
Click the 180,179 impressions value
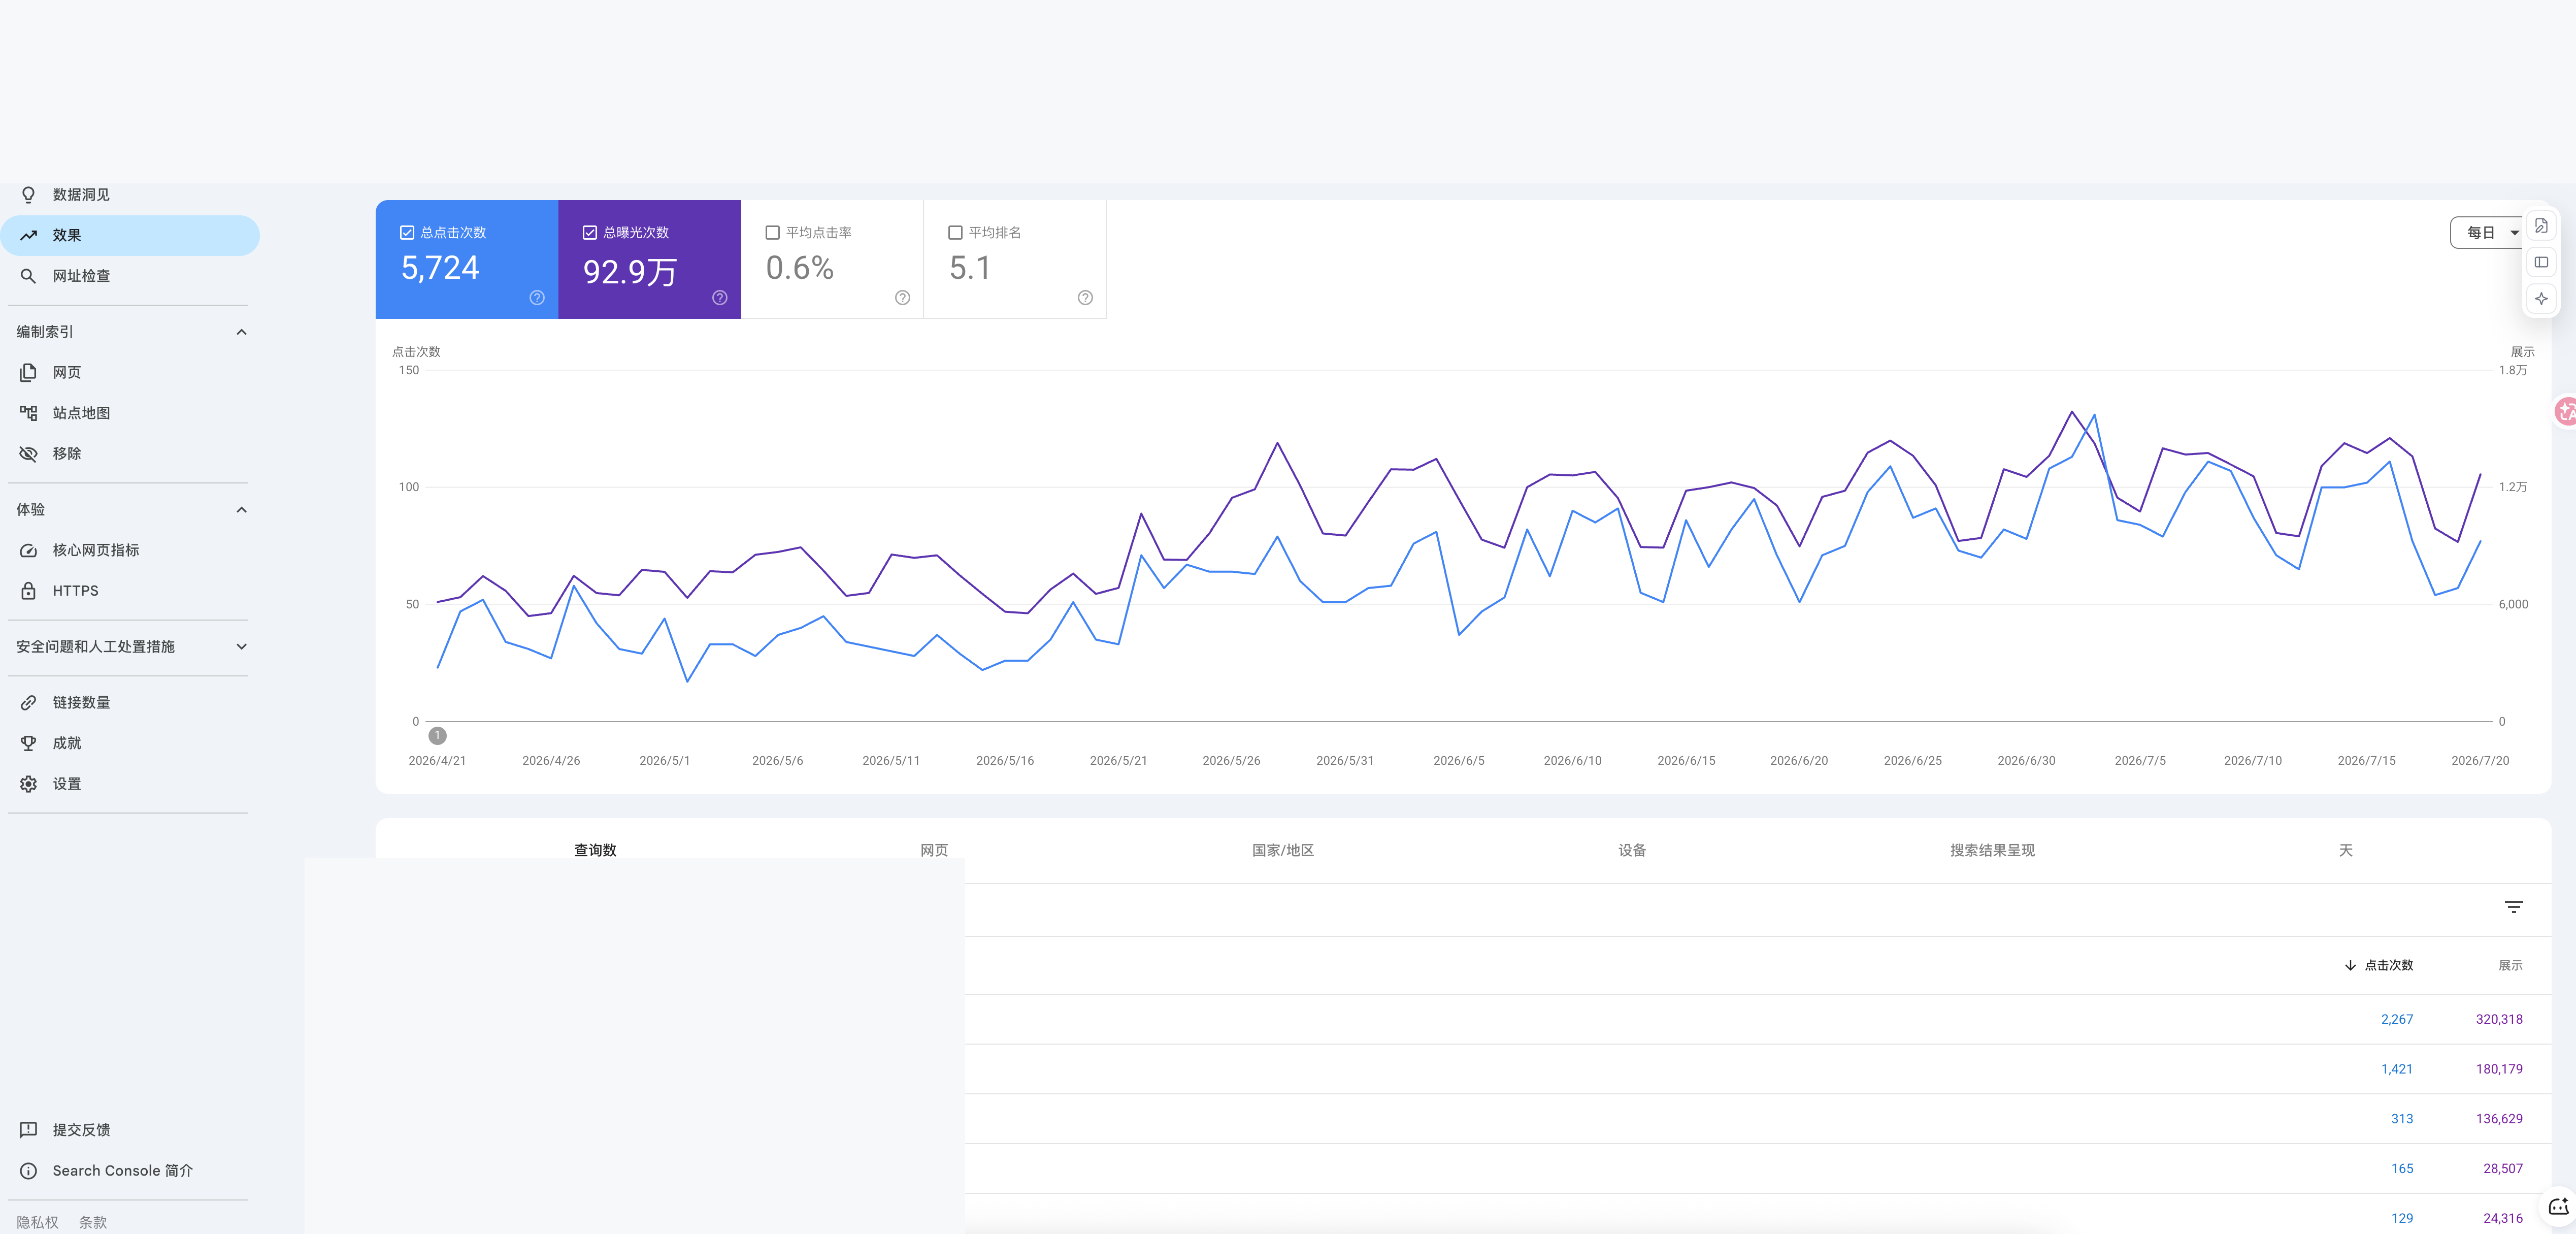click(x=2499, y=1069)
